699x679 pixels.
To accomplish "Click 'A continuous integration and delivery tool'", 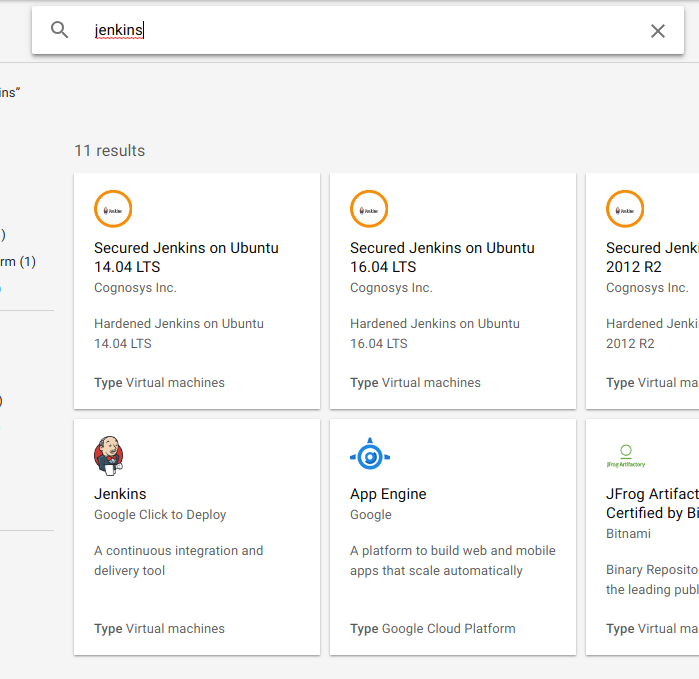I will point(178,560).
